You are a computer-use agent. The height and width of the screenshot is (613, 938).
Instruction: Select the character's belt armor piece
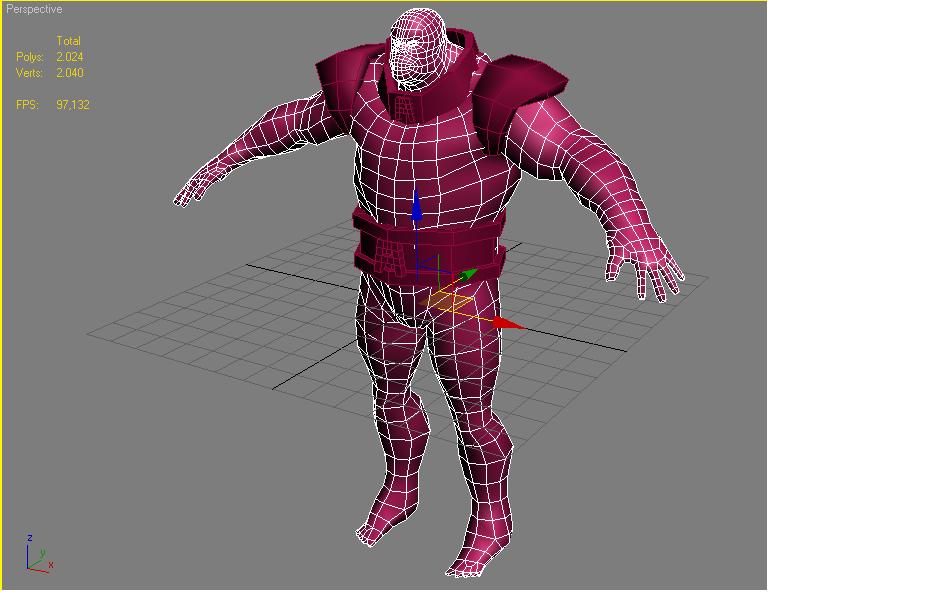[428, 248]
